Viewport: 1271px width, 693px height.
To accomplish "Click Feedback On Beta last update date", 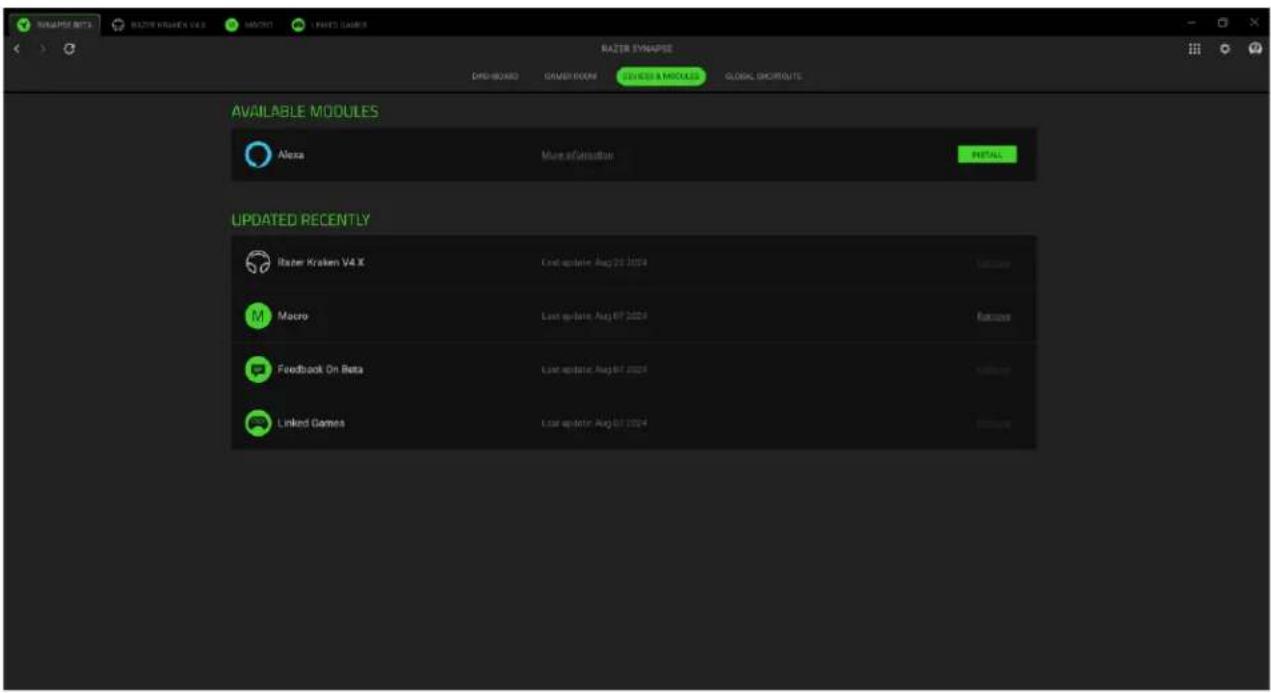I will coord(594,369).
